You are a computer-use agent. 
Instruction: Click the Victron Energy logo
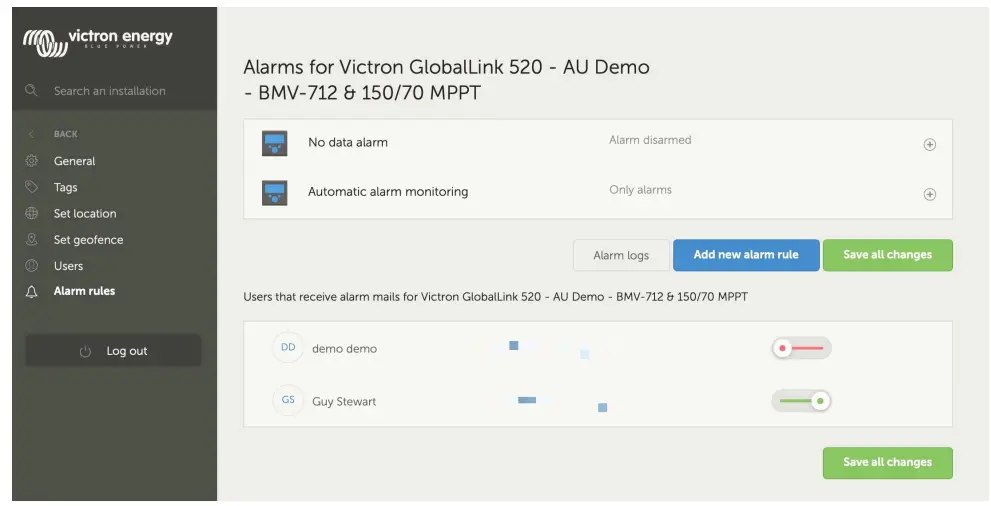pos(98,41)
